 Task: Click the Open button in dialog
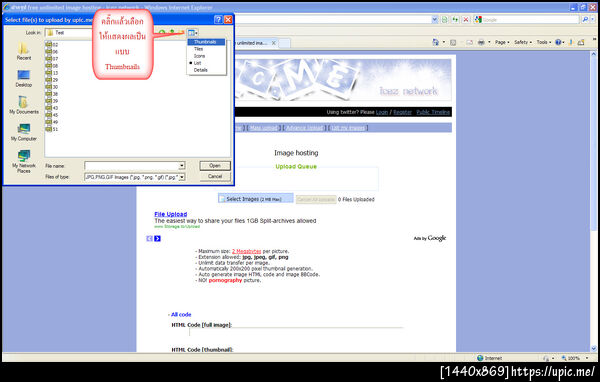coord(215,166)
